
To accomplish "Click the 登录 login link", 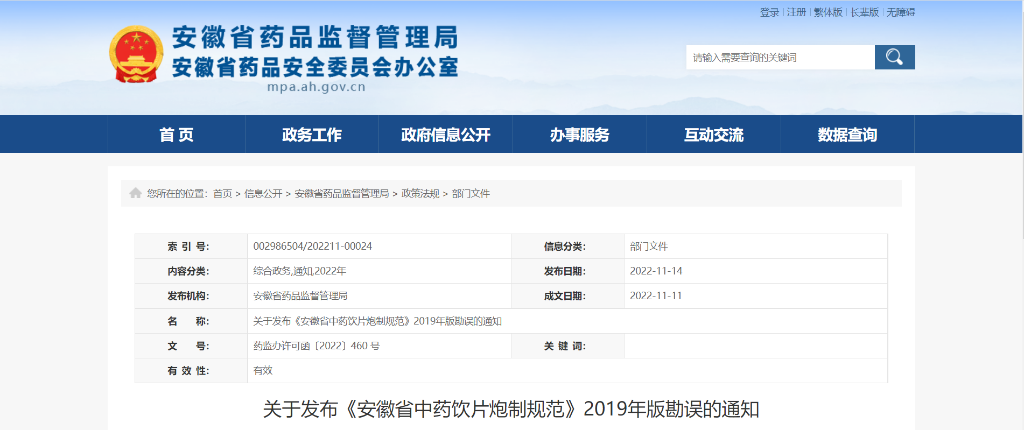I will (769, 12).
